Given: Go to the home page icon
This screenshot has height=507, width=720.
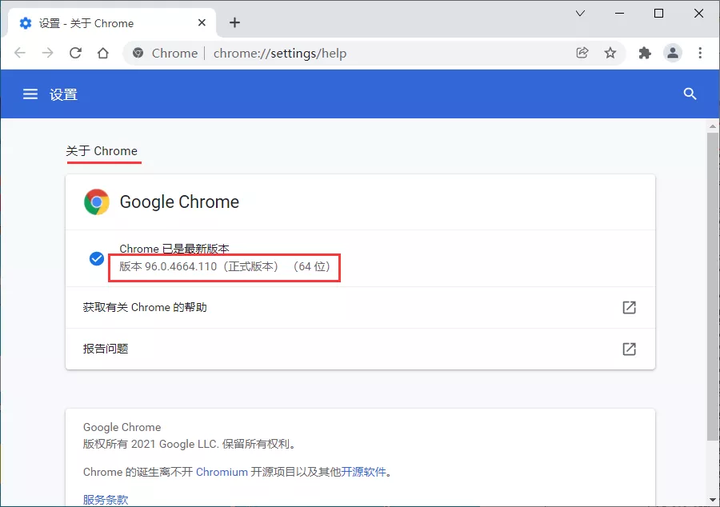Looking at the screenshot, I should point(103,53).
